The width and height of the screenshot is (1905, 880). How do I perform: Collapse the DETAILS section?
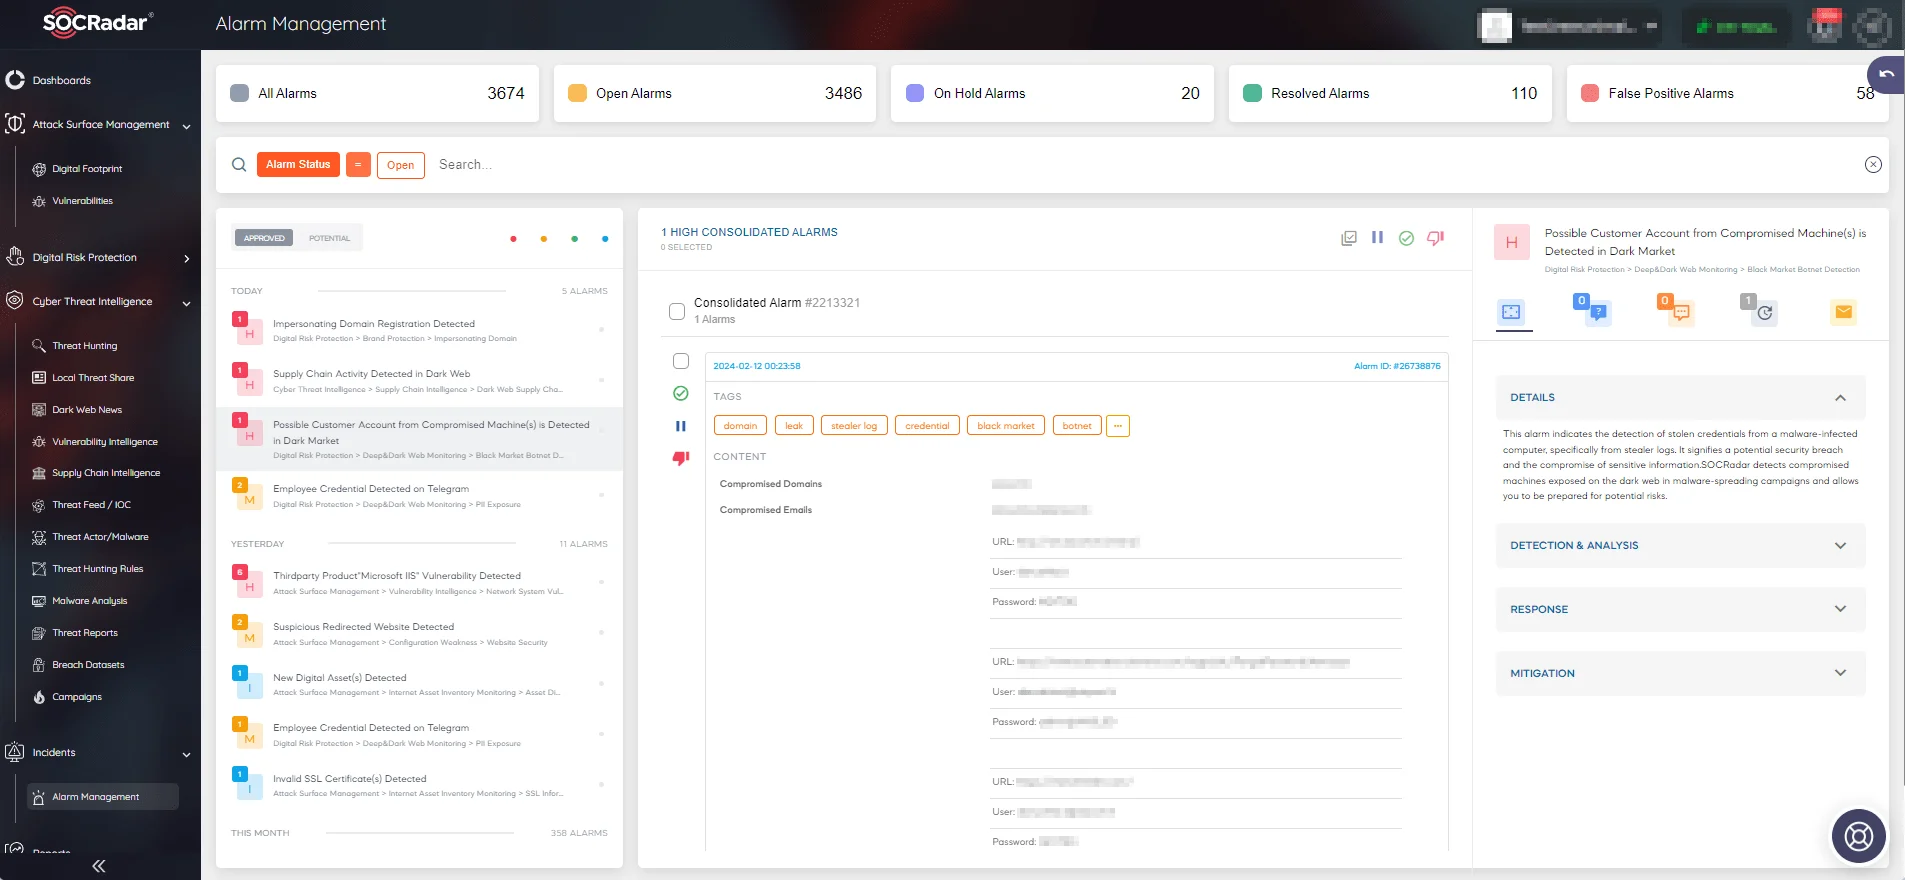point(1680,398)
